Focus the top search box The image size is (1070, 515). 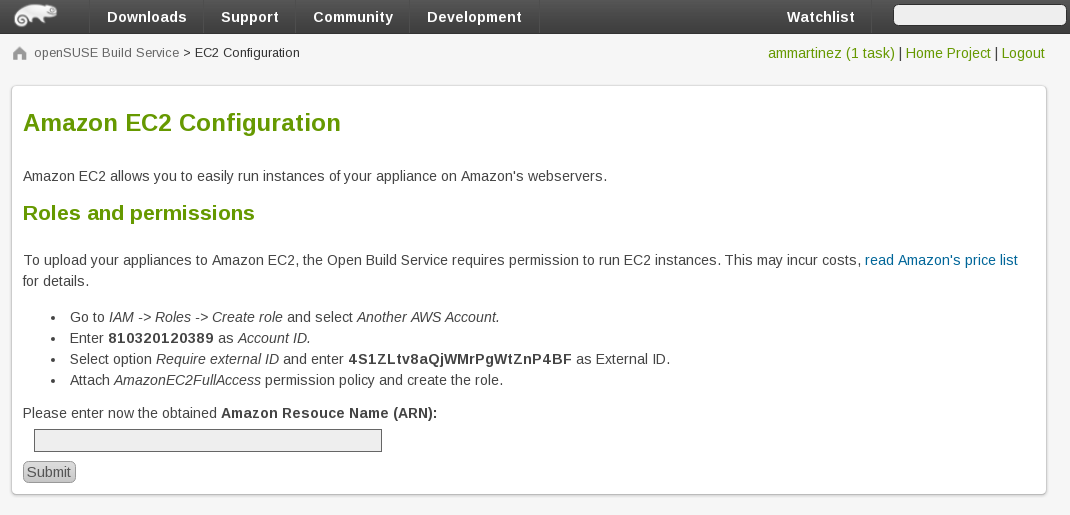(x=979, y=16)
